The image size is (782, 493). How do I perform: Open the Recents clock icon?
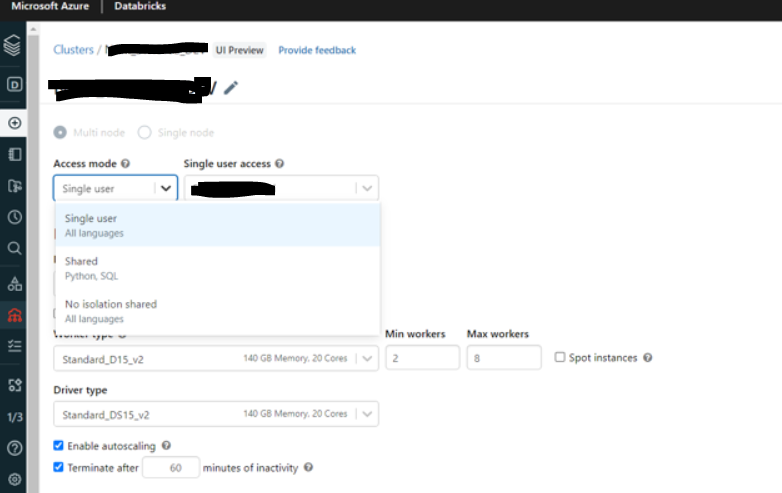(x=14, y=217)
